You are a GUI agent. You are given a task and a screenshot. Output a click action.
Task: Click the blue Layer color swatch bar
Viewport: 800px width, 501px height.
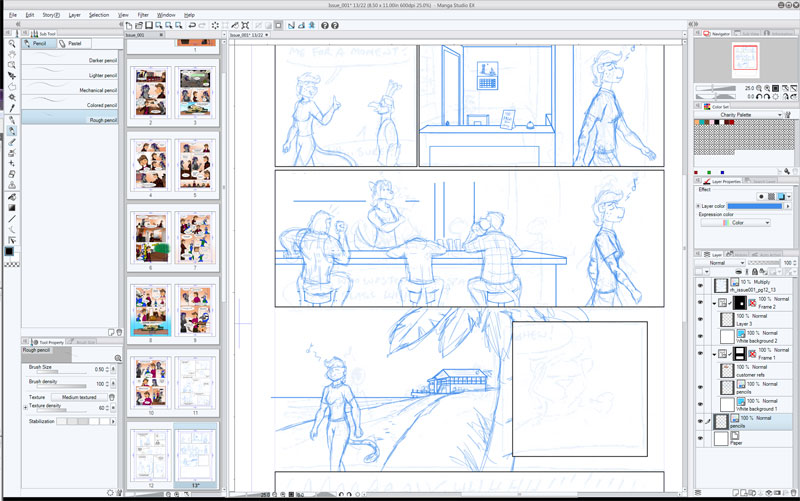(x=755, y=206)
